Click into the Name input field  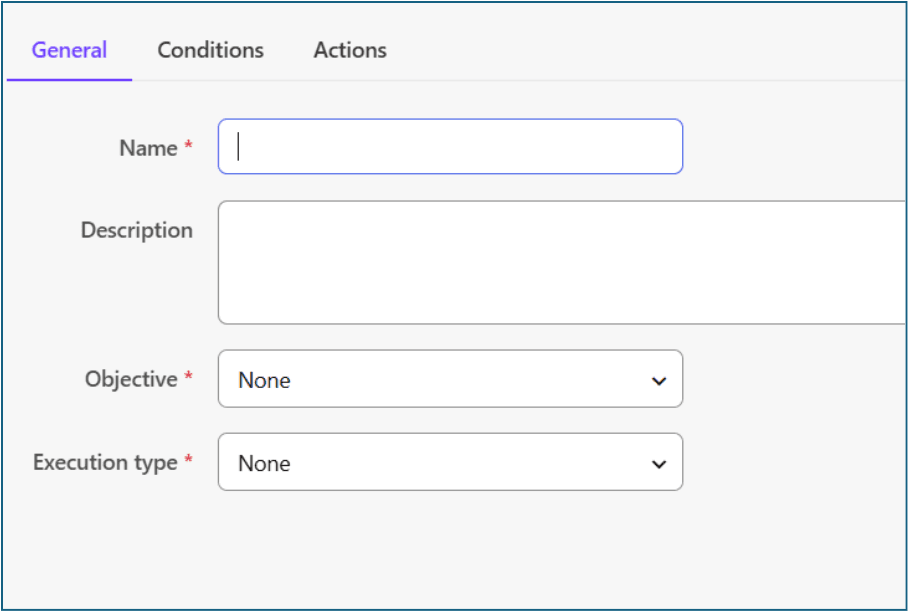450,147
